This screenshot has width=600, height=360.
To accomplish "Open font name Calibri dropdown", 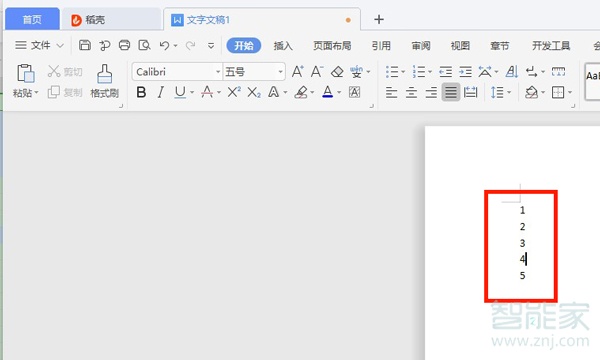I will [x=218, y=72].
